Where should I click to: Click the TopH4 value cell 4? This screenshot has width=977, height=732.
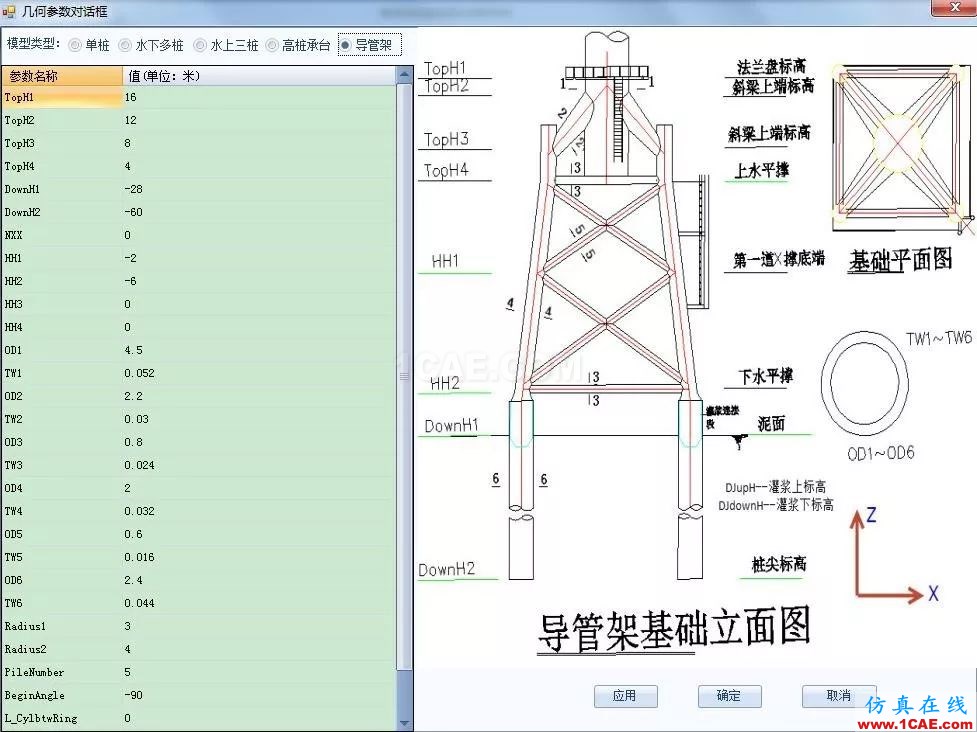click(259, 166)
